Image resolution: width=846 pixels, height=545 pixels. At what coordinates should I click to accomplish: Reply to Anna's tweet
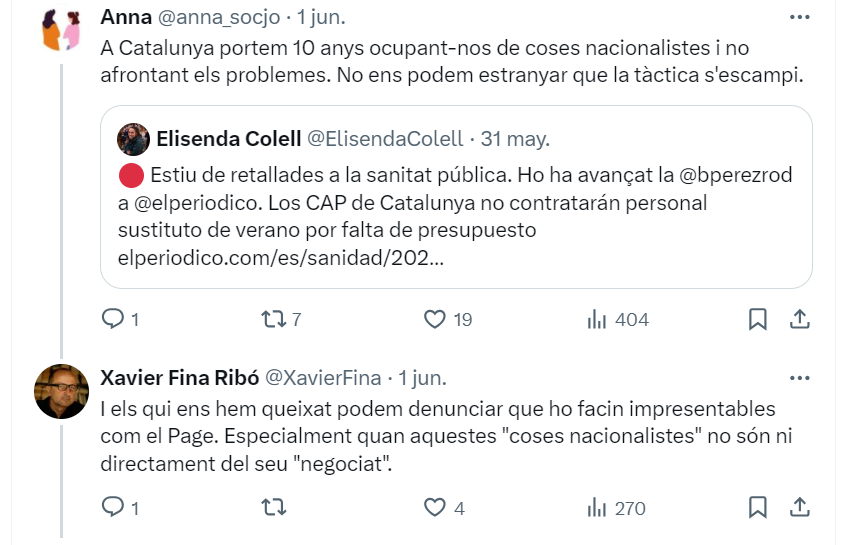click(113, 320)
